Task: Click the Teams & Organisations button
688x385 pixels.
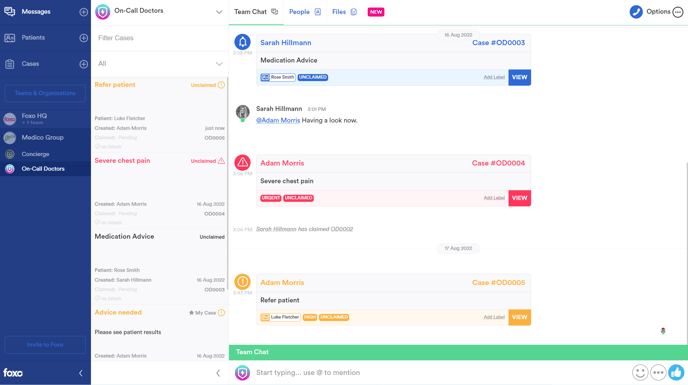Action: pyautogui.click(x=45, y=93)
